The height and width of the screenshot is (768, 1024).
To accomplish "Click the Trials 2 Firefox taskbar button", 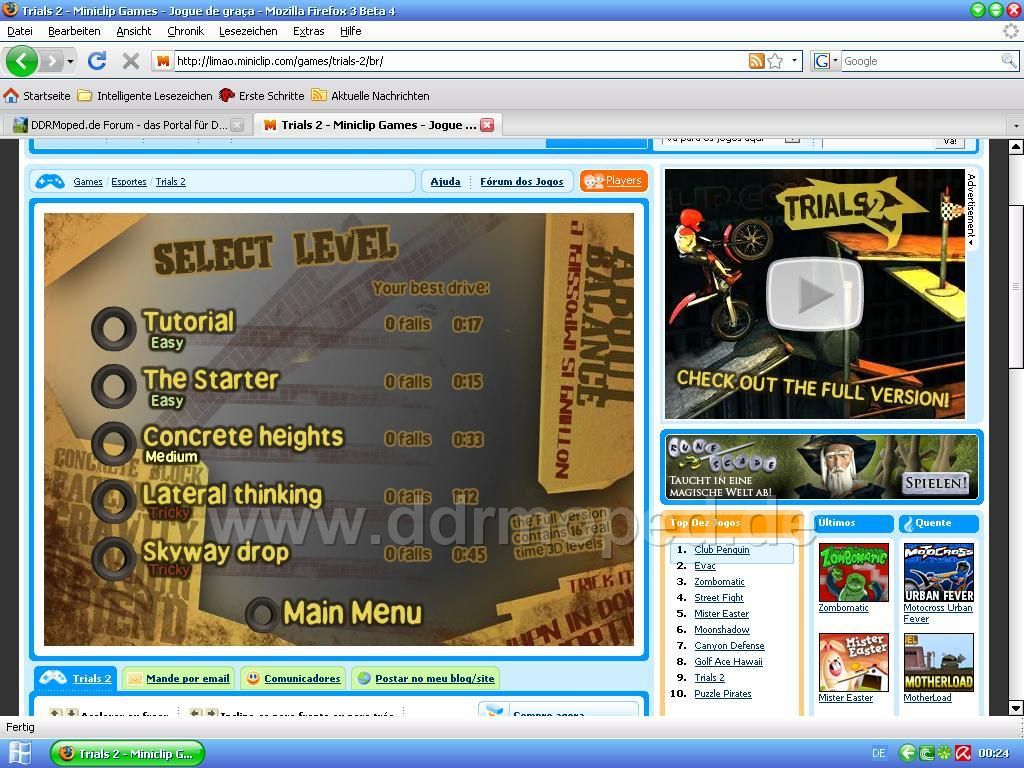I will pos(127,754).
